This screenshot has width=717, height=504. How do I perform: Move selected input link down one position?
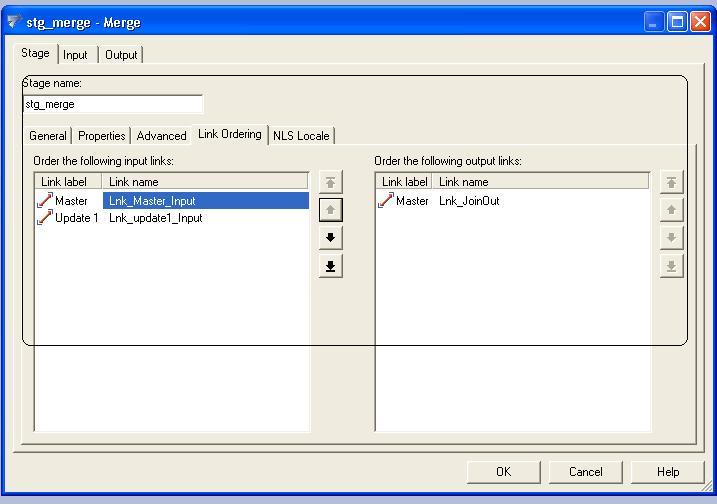pyautogui.click(x=330, y=238)
